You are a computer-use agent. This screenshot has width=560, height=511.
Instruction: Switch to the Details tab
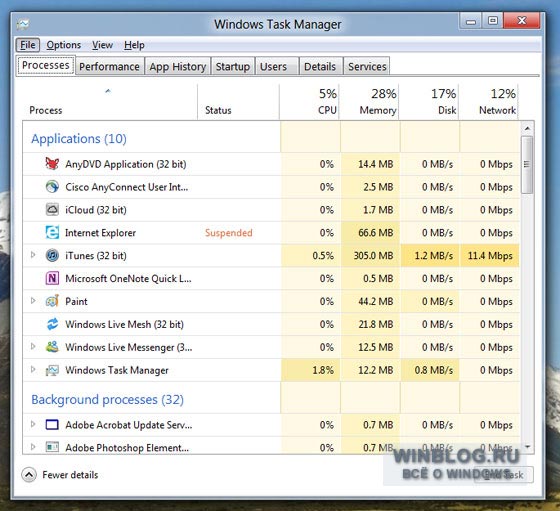(321, 66)
